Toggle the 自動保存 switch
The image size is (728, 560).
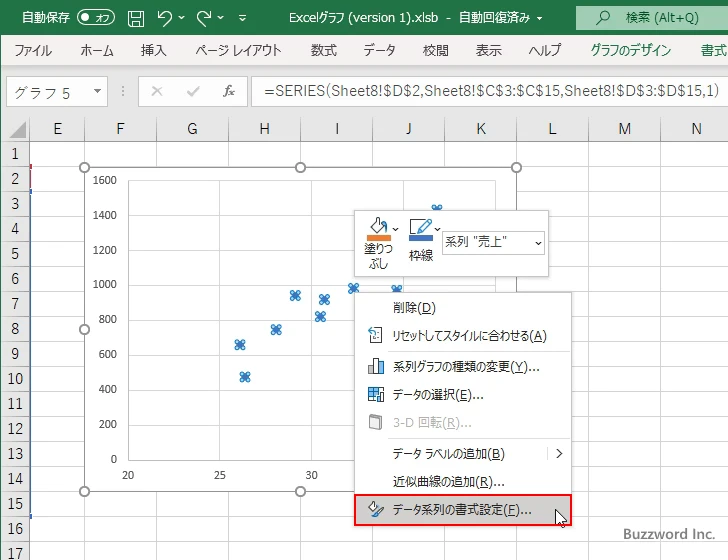[x=96, y=18]
